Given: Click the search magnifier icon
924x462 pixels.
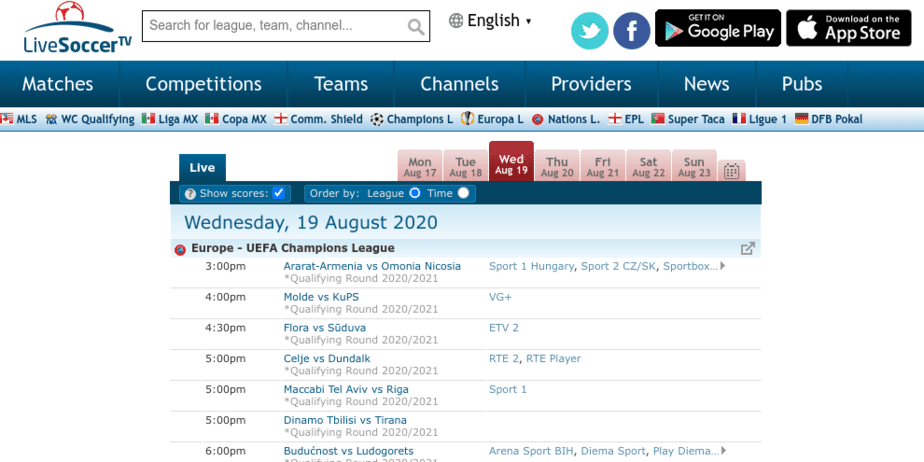Looking at the screenshot, I should coord(416,27).
